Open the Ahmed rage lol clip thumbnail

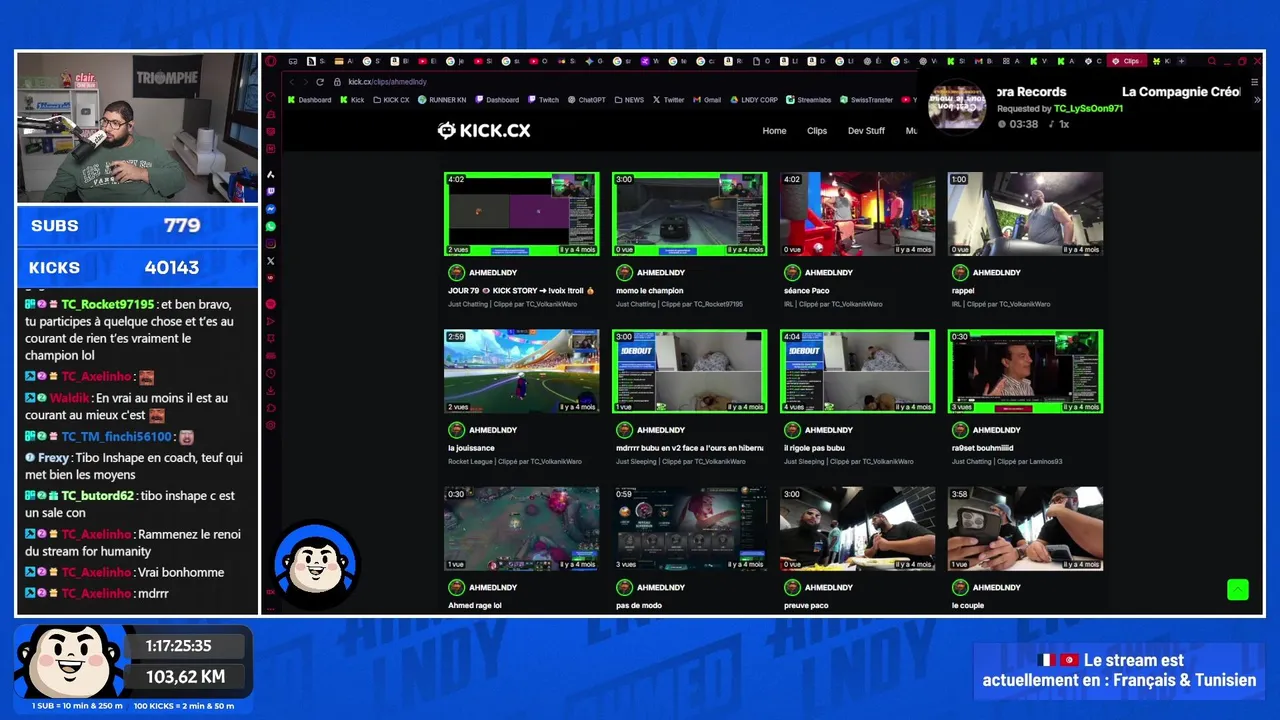coord(521,528)
